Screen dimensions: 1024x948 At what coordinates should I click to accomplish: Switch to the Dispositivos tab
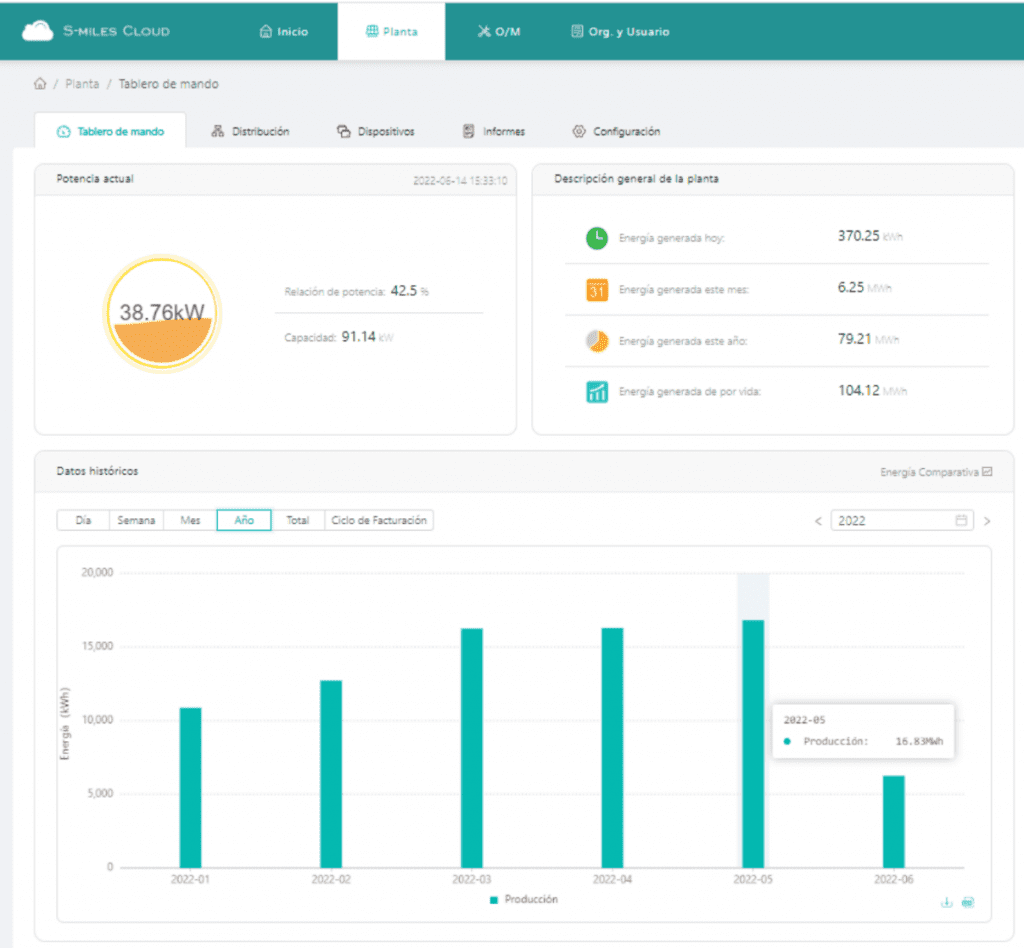tap(376, 131)
